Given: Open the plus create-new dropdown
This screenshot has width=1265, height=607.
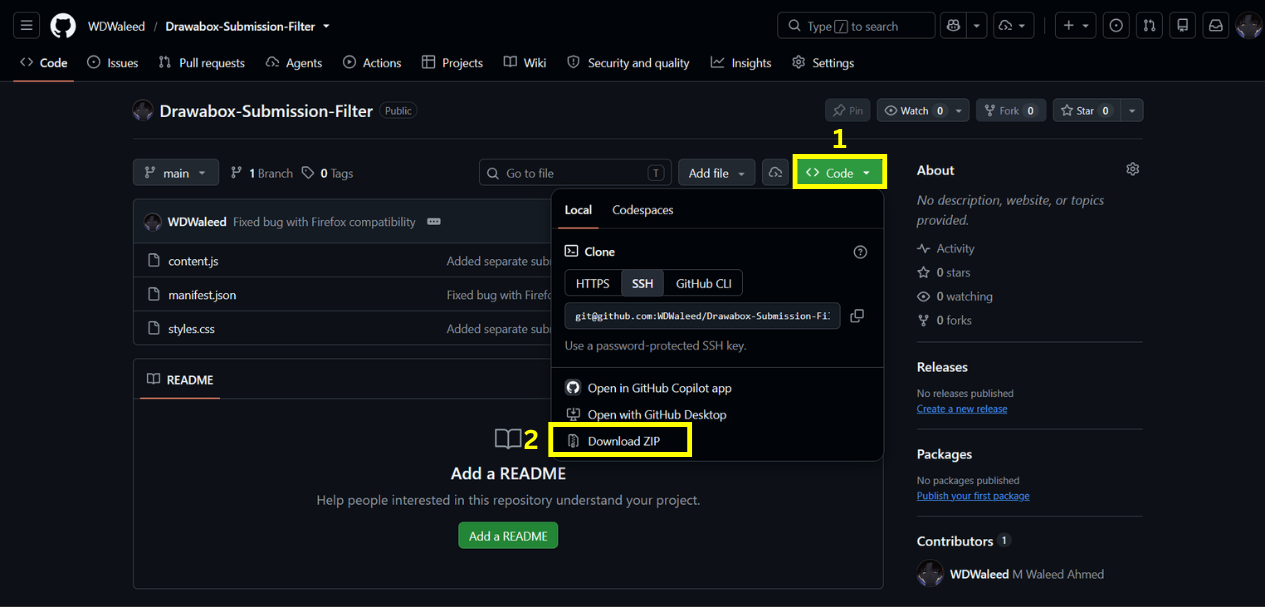Looking at the screenshot, I should click(x=1076, y=26).
